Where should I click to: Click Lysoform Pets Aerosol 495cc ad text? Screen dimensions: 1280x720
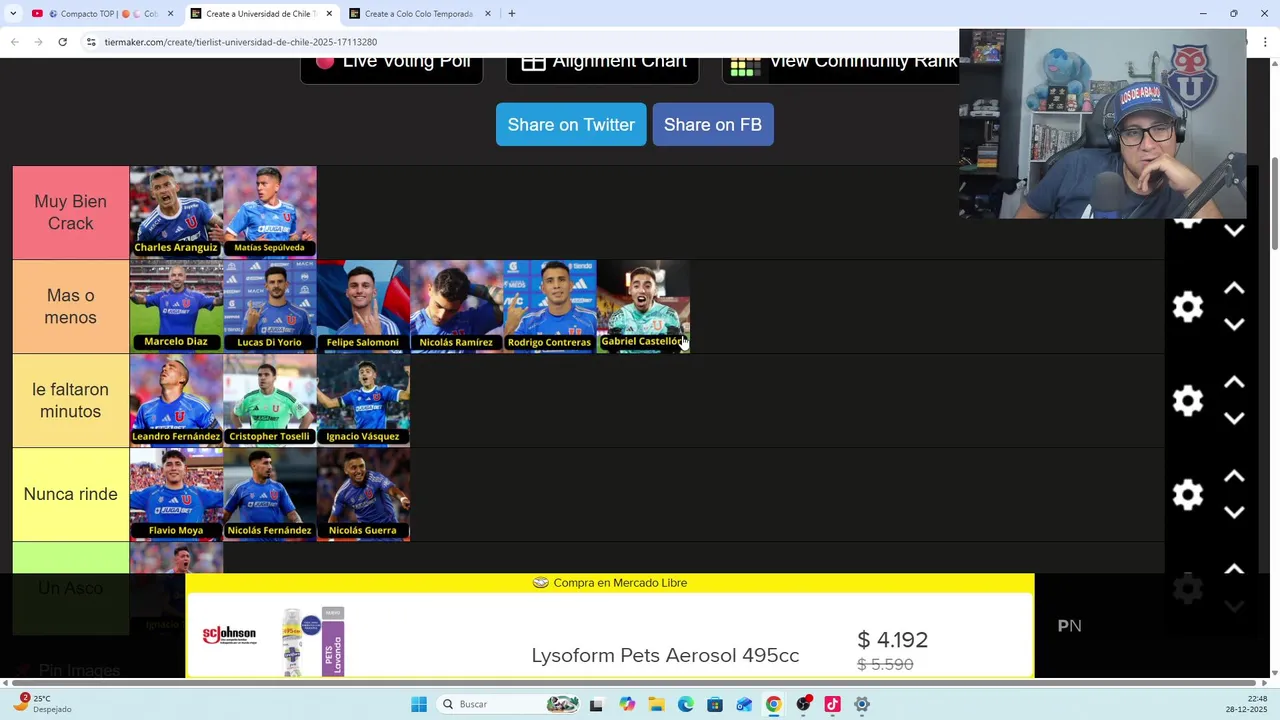point(665,656)
